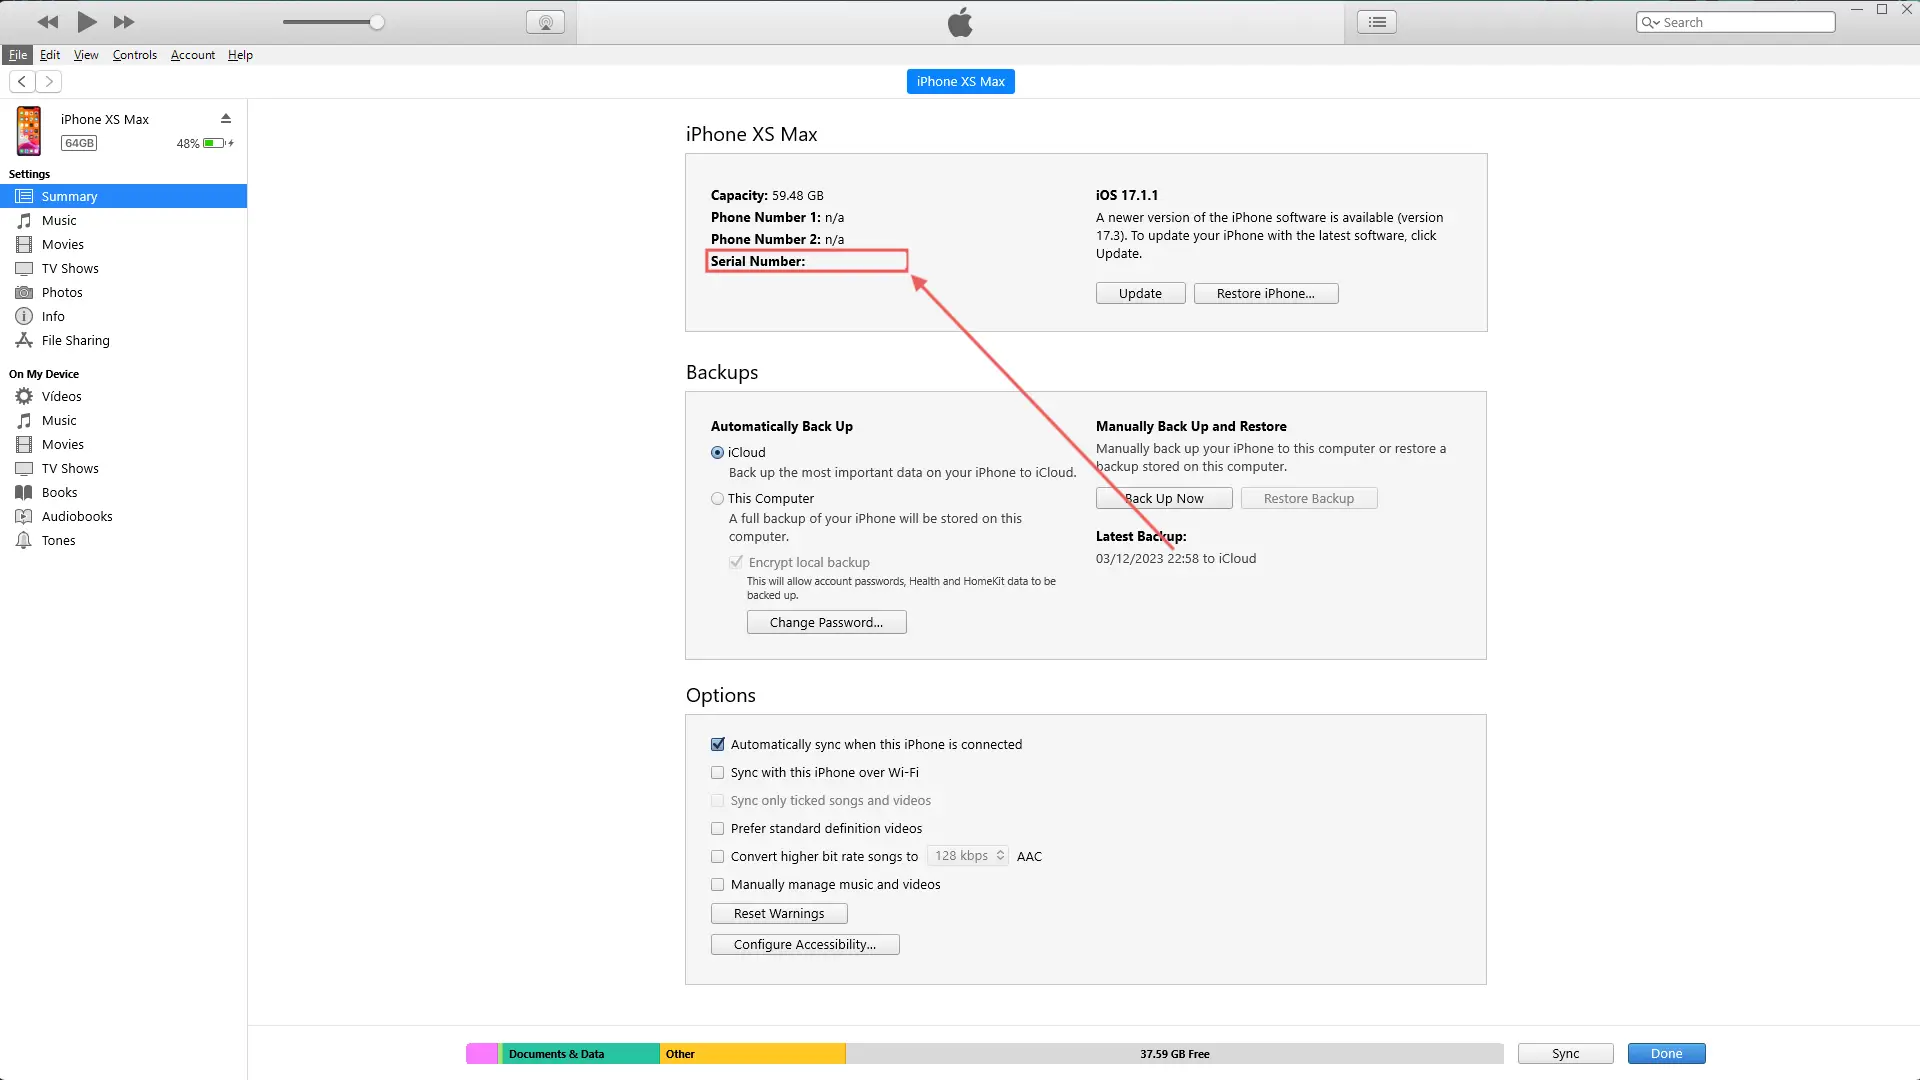This screenshot has height=1080, width=1920.
Task: Click the fast-forward next track icon
Action: 124,22
